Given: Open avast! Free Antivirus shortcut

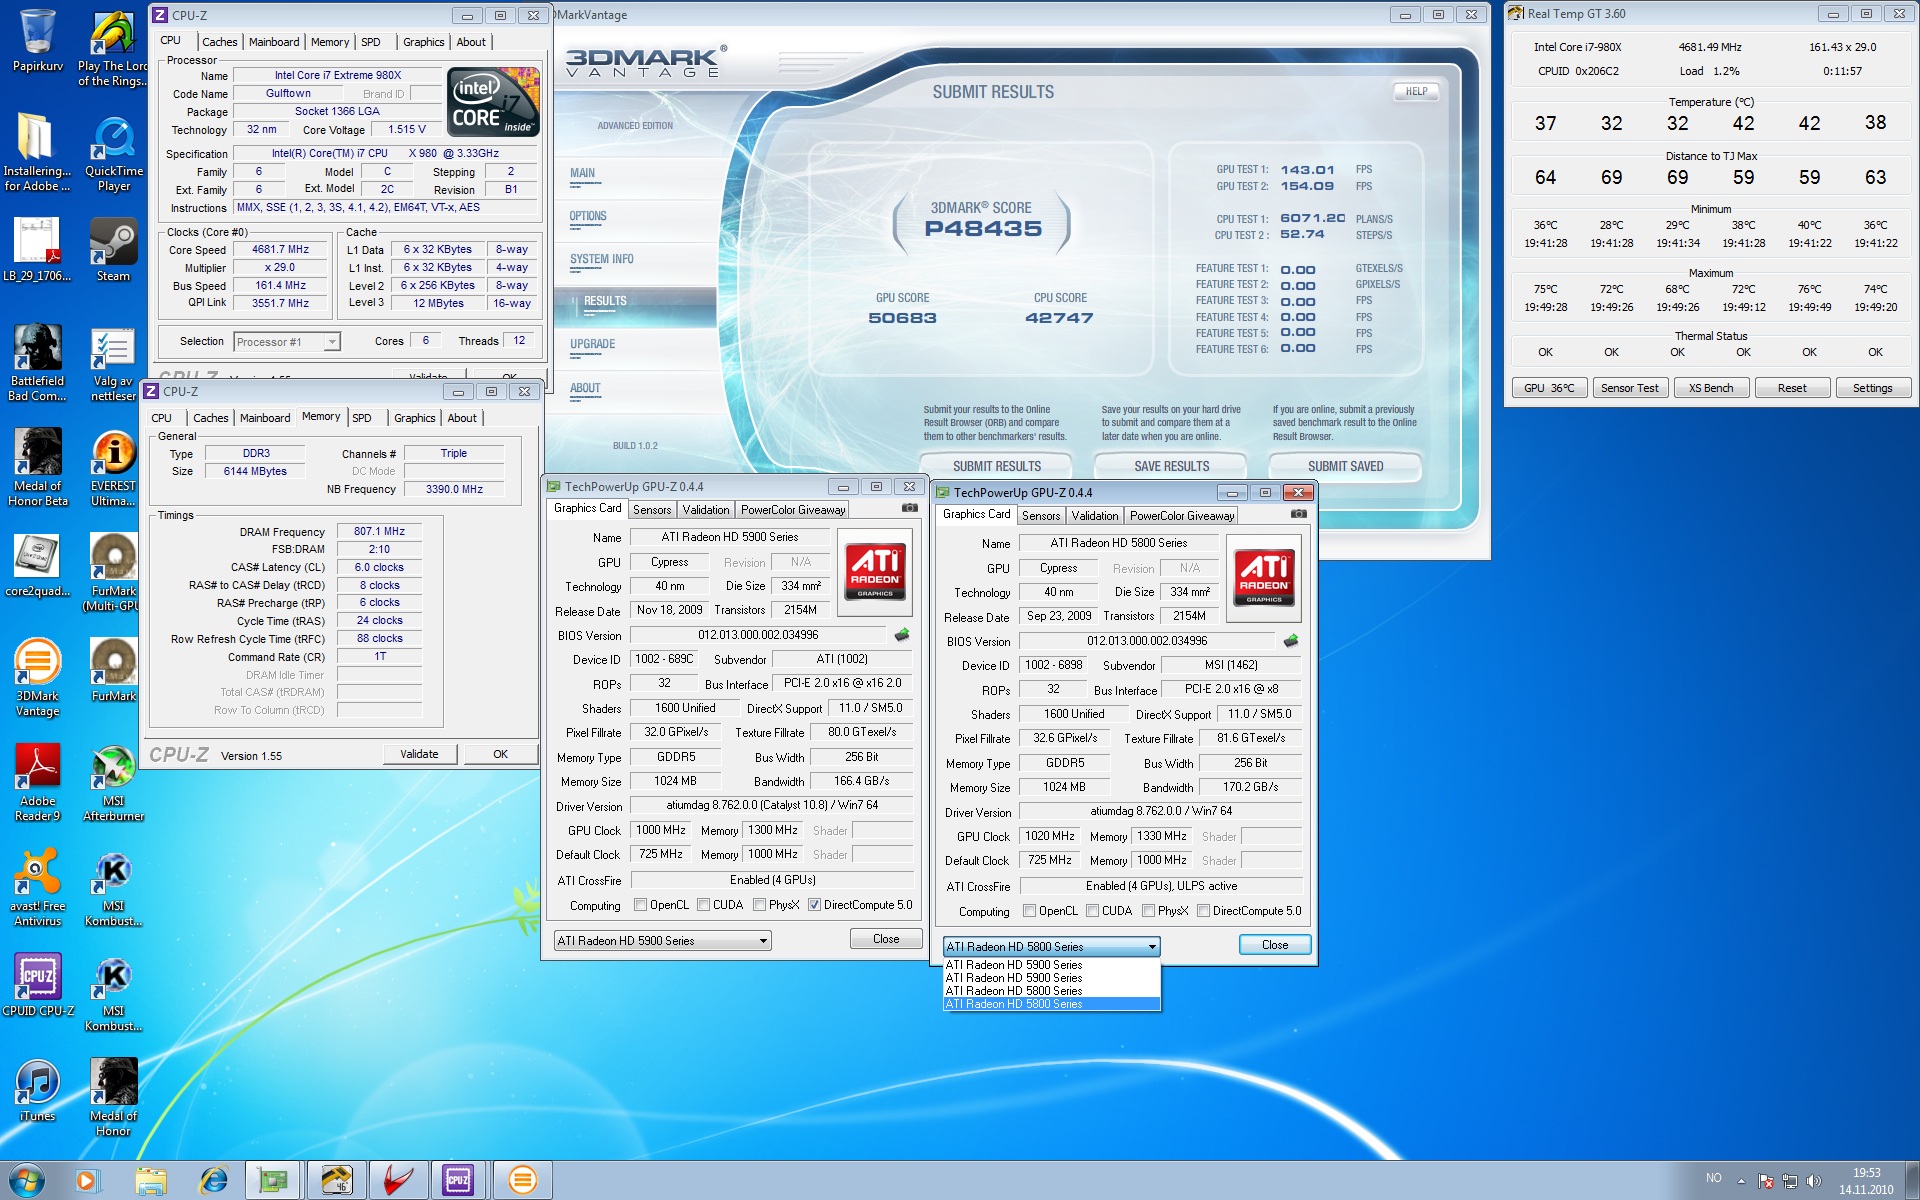Looking at the screenshot, I should (x=38, y=888).
